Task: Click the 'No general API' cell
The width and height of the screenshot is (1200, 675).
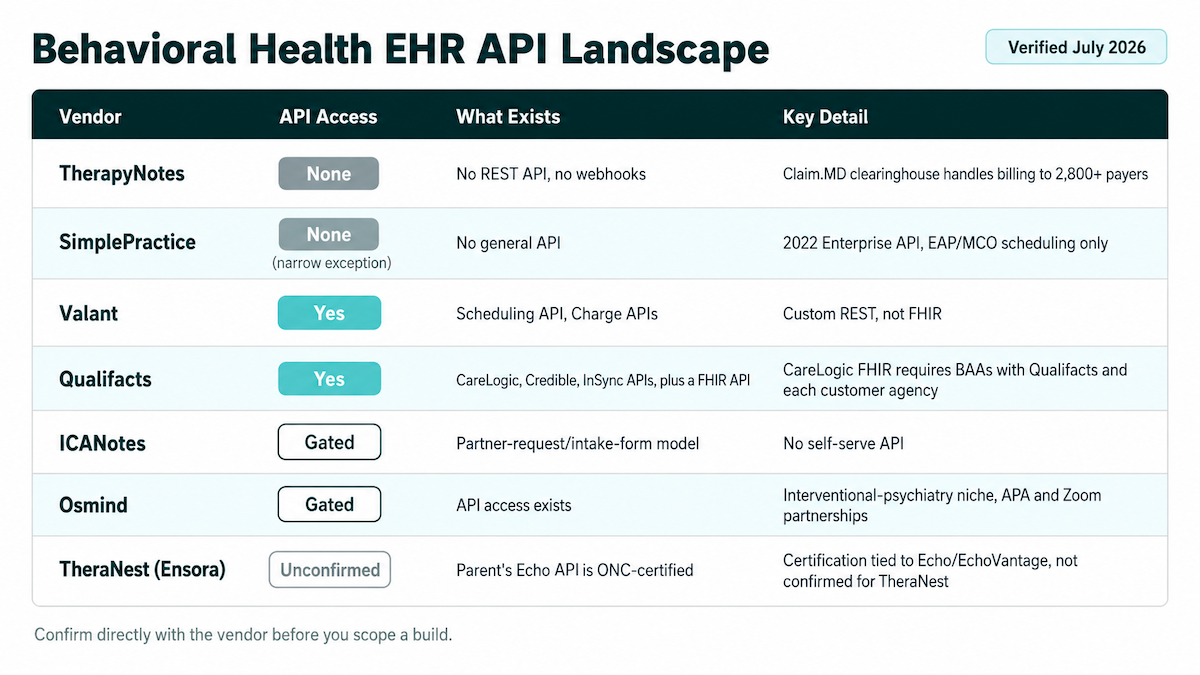Action: (508, 243)
